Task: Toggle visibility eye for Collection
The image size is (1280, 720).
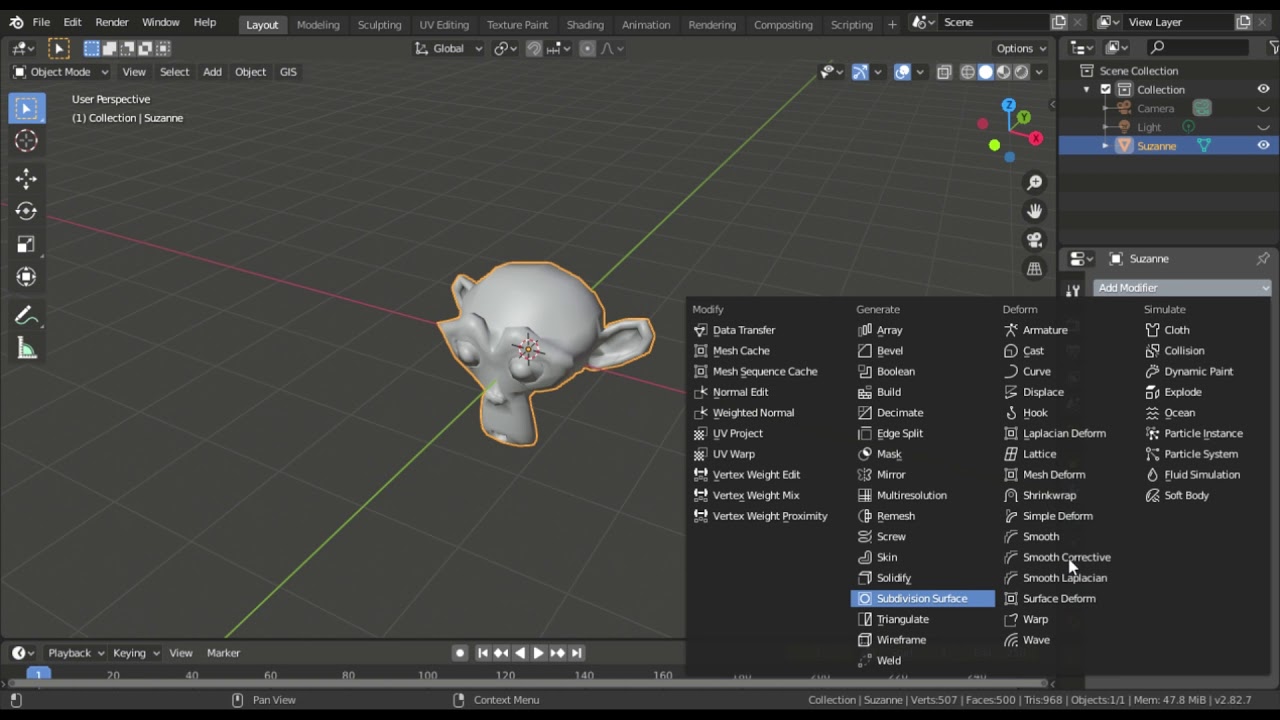Action: click(1263, 89)
